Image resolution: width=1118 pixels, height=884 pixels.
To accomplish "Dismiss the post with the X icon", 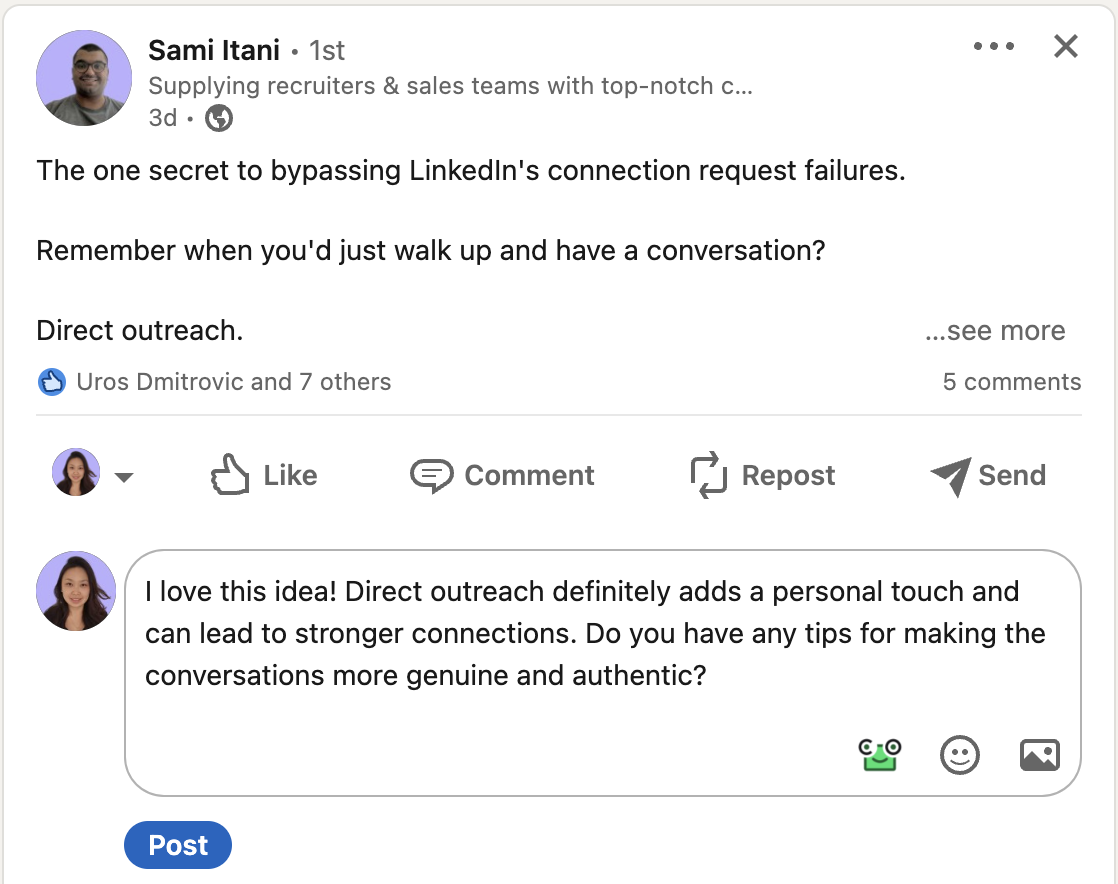I will coord(1066,46).
